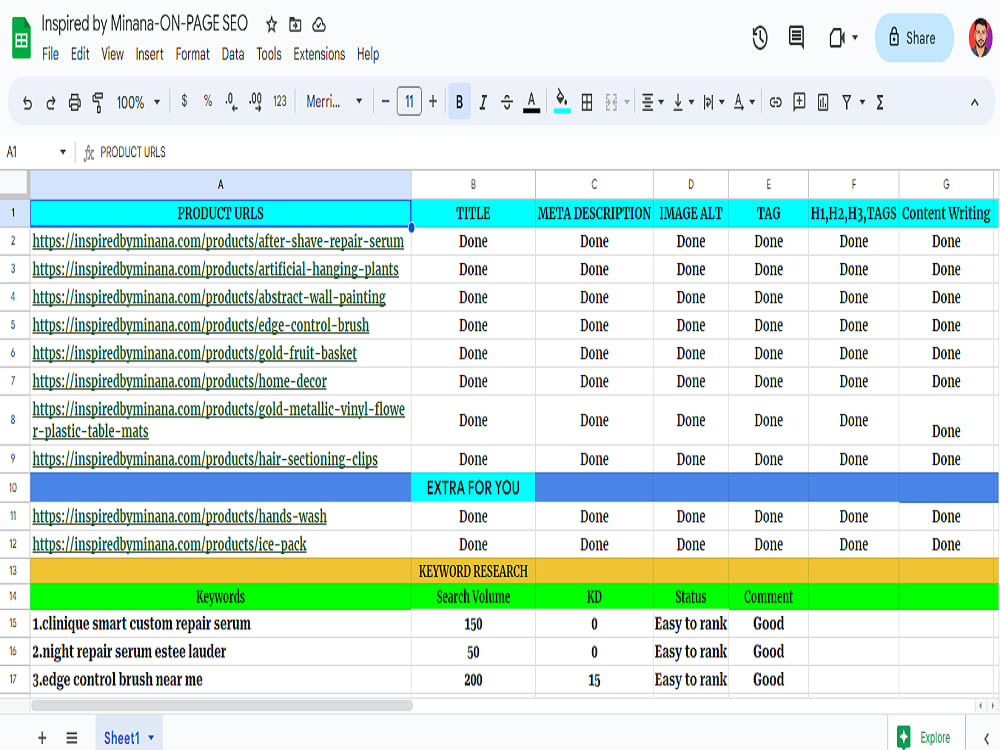Open the zoom 100% dropdown
This screenshot has width=1000, height=750.
(138, 102)
